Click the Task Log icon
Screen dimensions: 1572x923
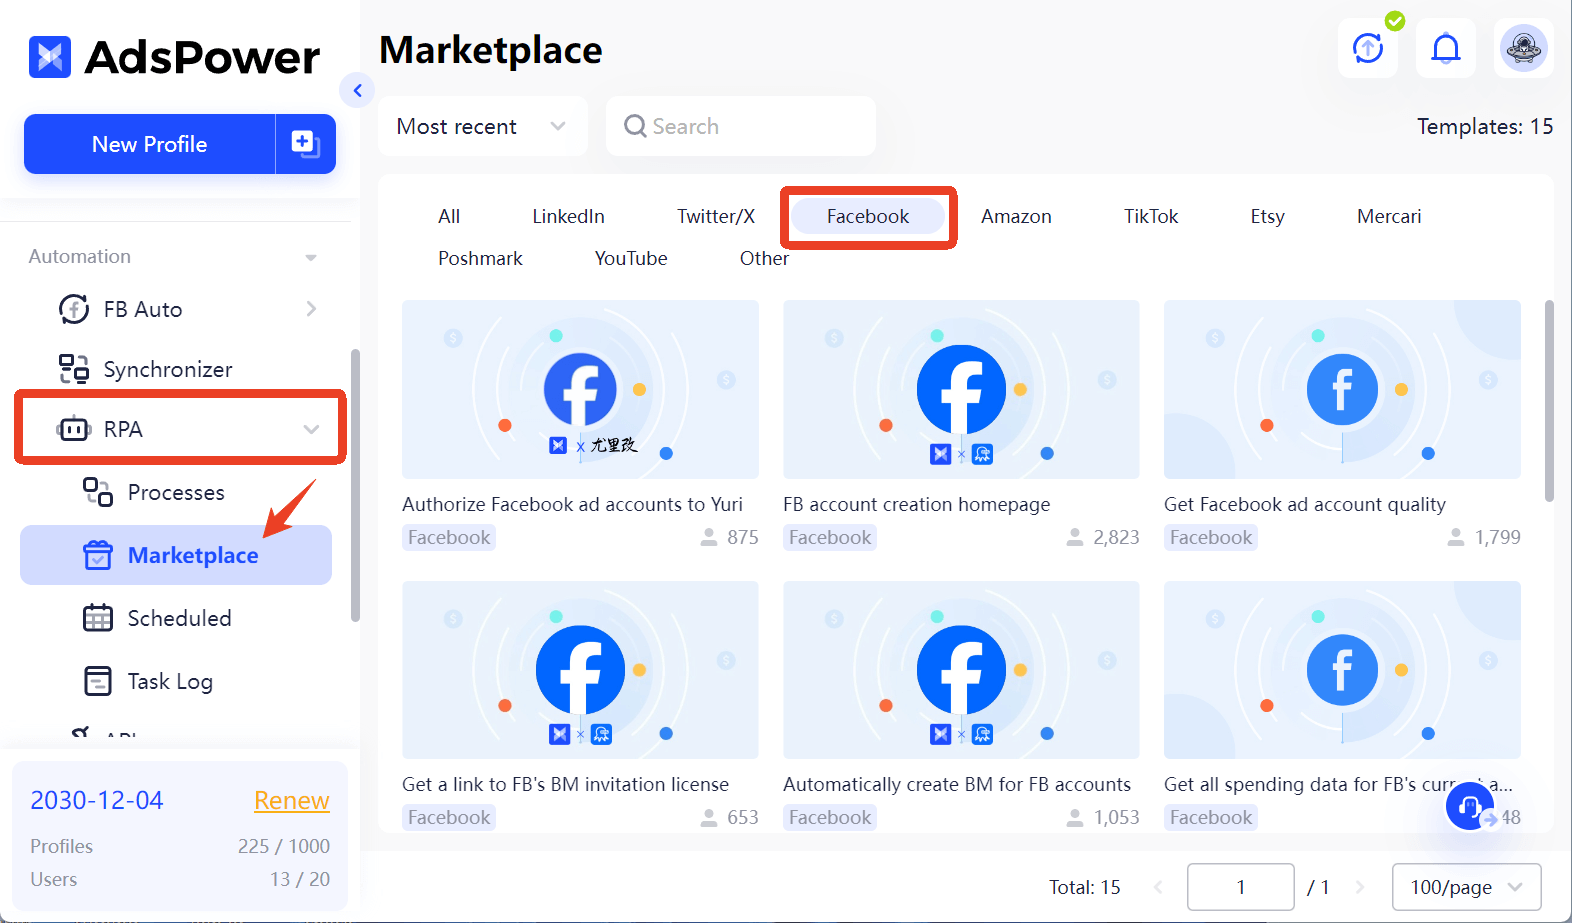pos(98,681)
